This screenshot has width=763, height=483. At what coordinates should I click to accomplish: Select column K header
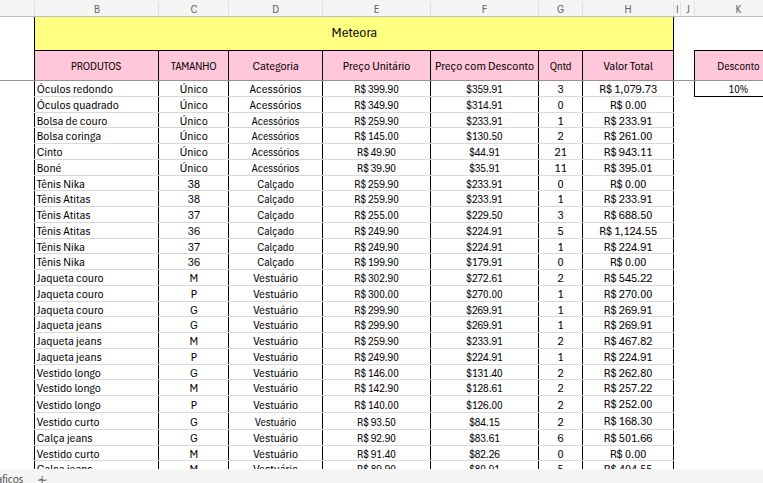tap(738, 8)
